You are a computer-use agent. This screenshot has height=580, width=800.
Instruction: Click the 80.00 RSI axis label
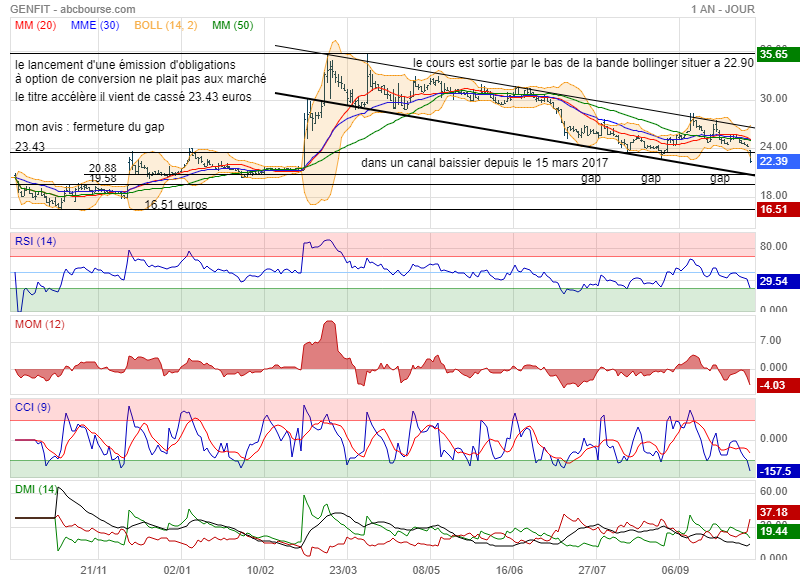point(774,246)
